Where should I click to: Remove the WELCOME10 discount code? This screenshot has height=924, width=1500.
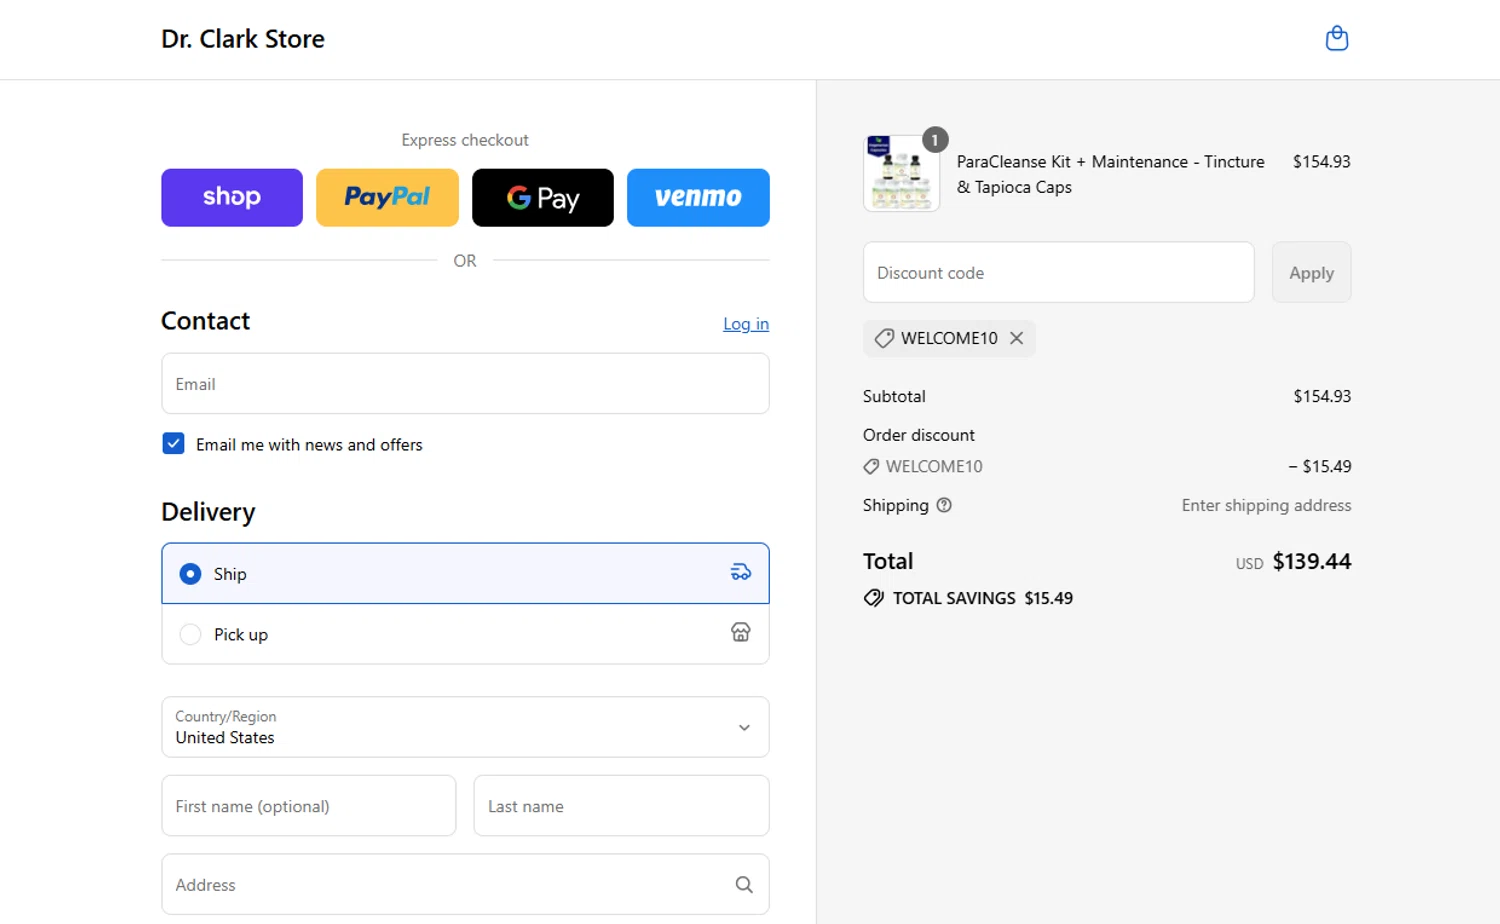(x=1016, y=338)
